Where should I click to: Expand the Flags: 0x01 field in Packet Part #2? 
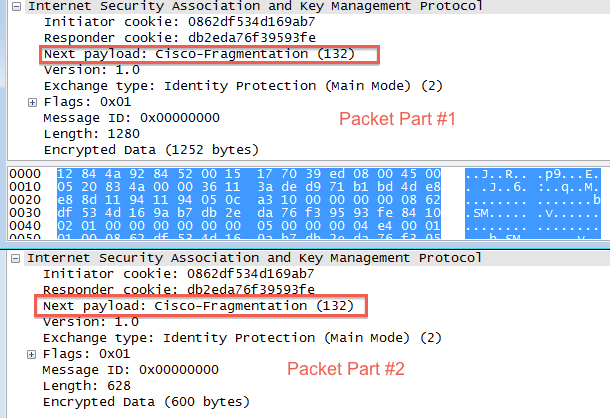coord(32,353)
